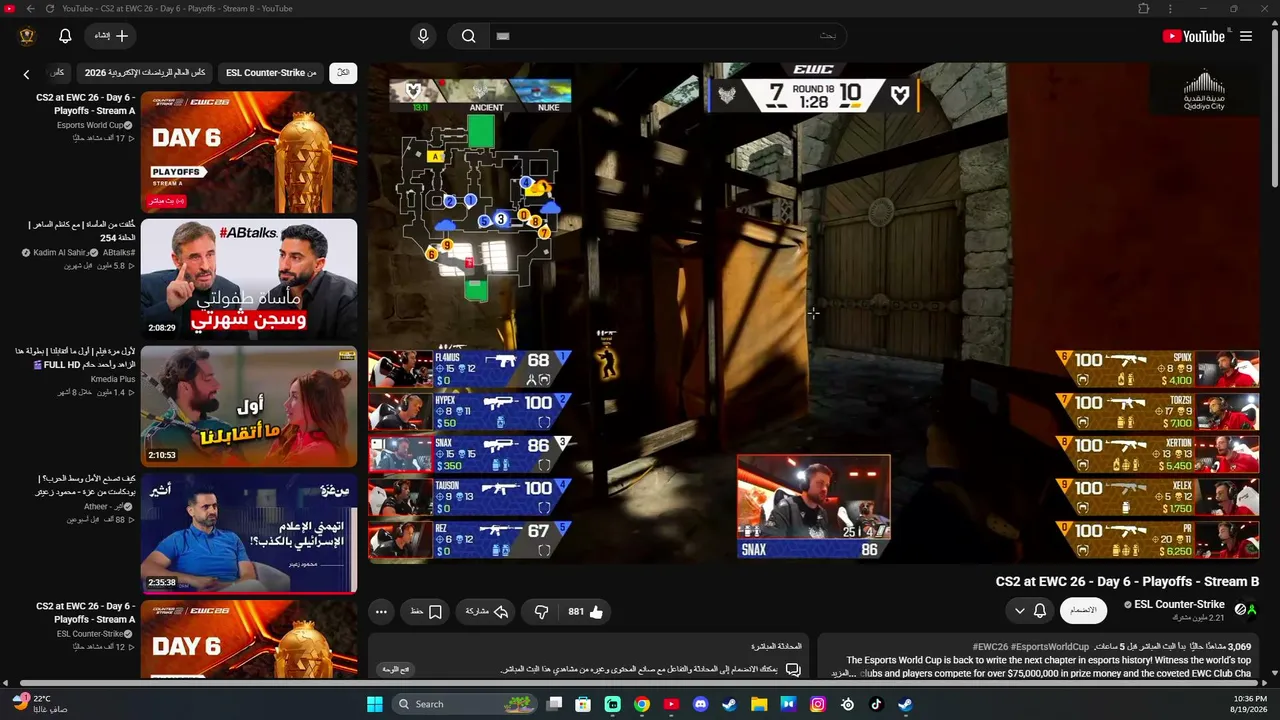Open the Windows Start menu
Viewport: 1280px width, 720px height.
(x=375, y=704)
